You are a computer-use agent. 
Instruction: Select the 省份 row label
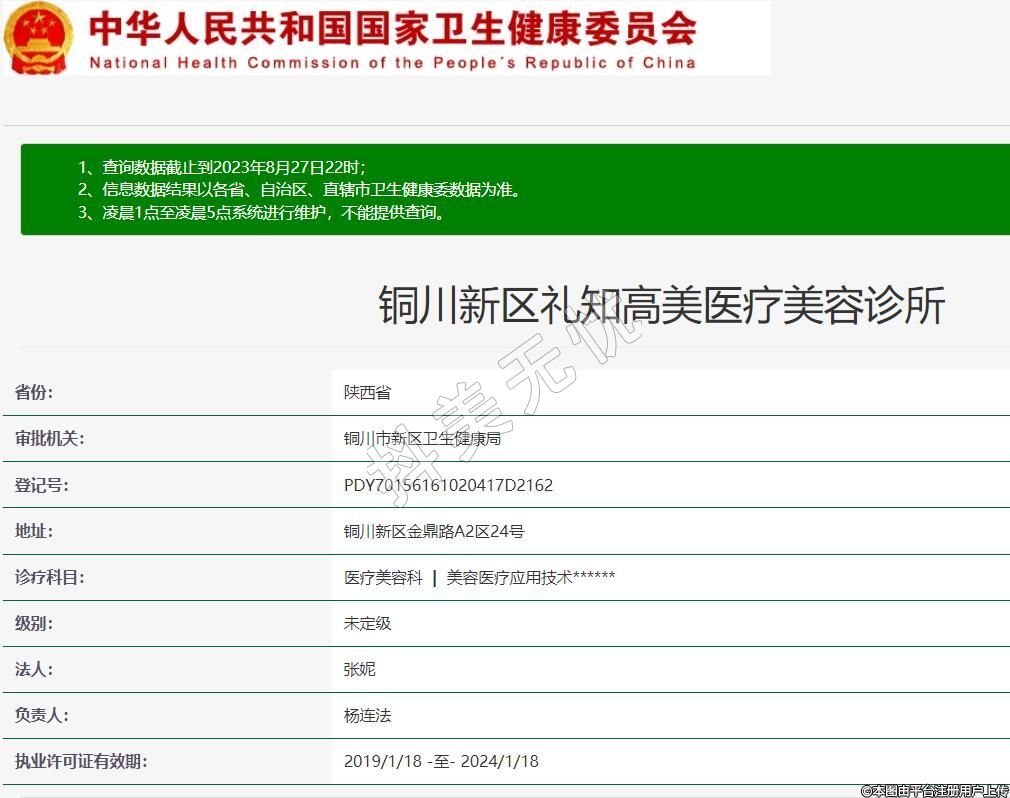34,392
